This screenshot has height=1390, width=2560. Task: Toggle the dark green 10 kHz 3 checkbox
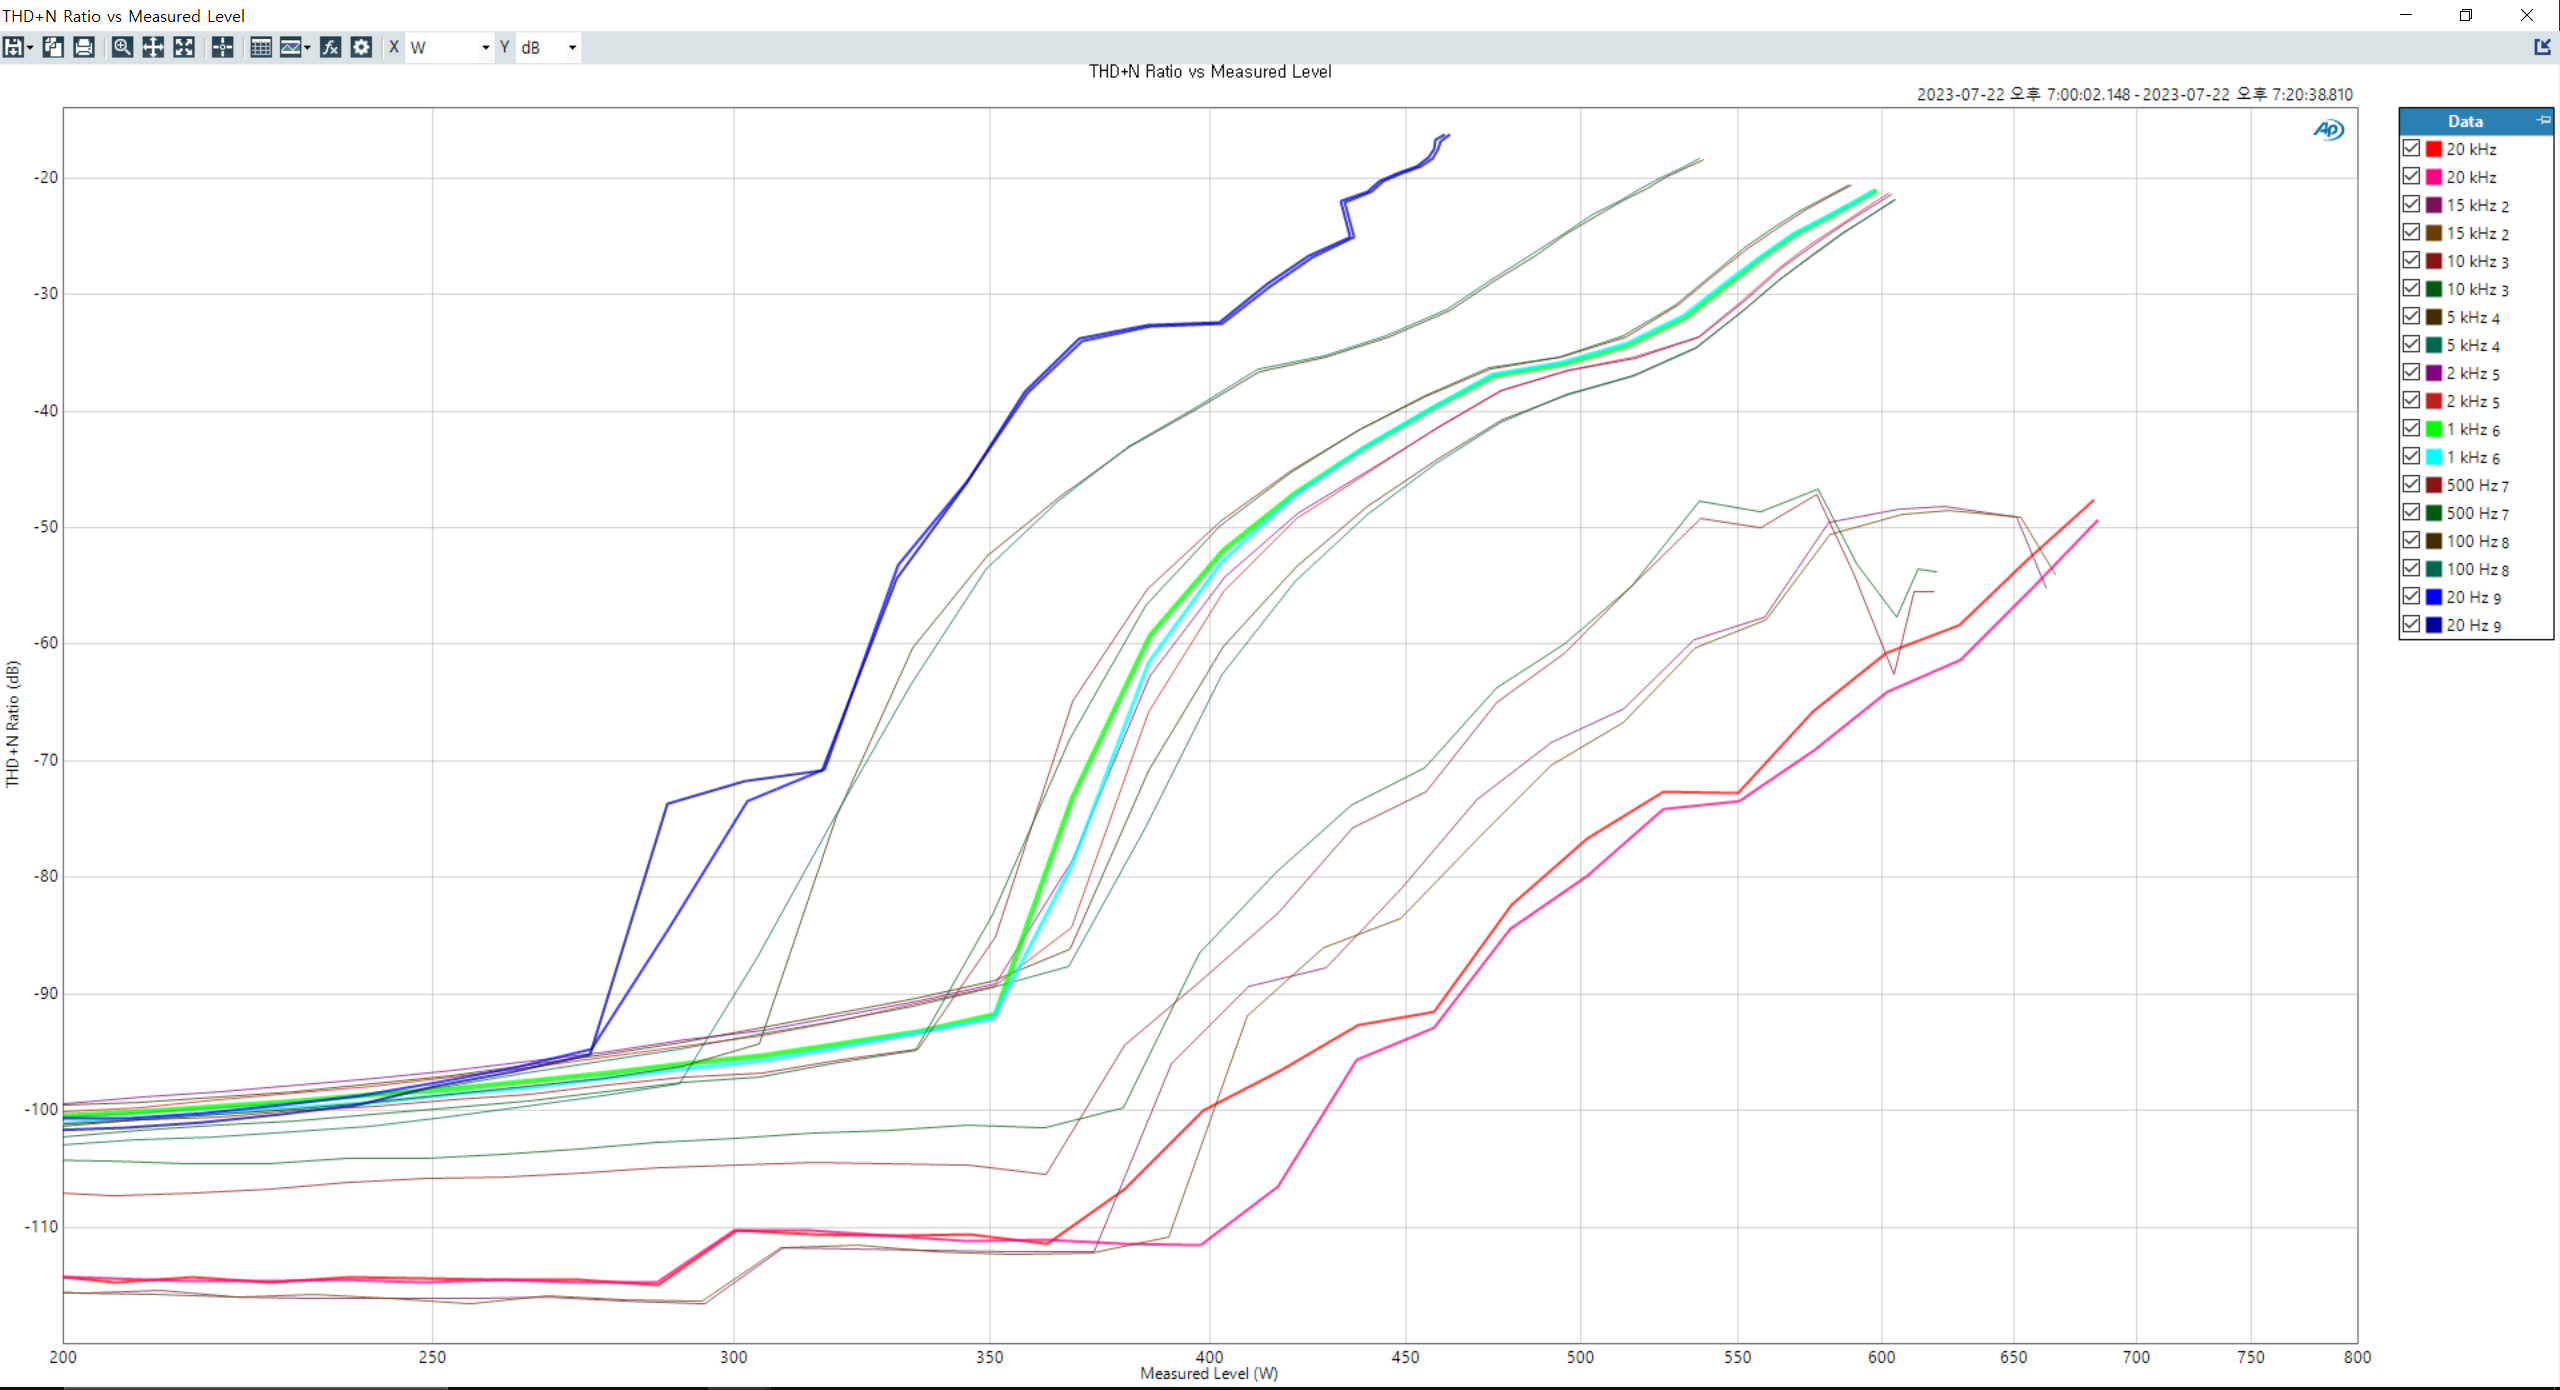click(2412, 288)
